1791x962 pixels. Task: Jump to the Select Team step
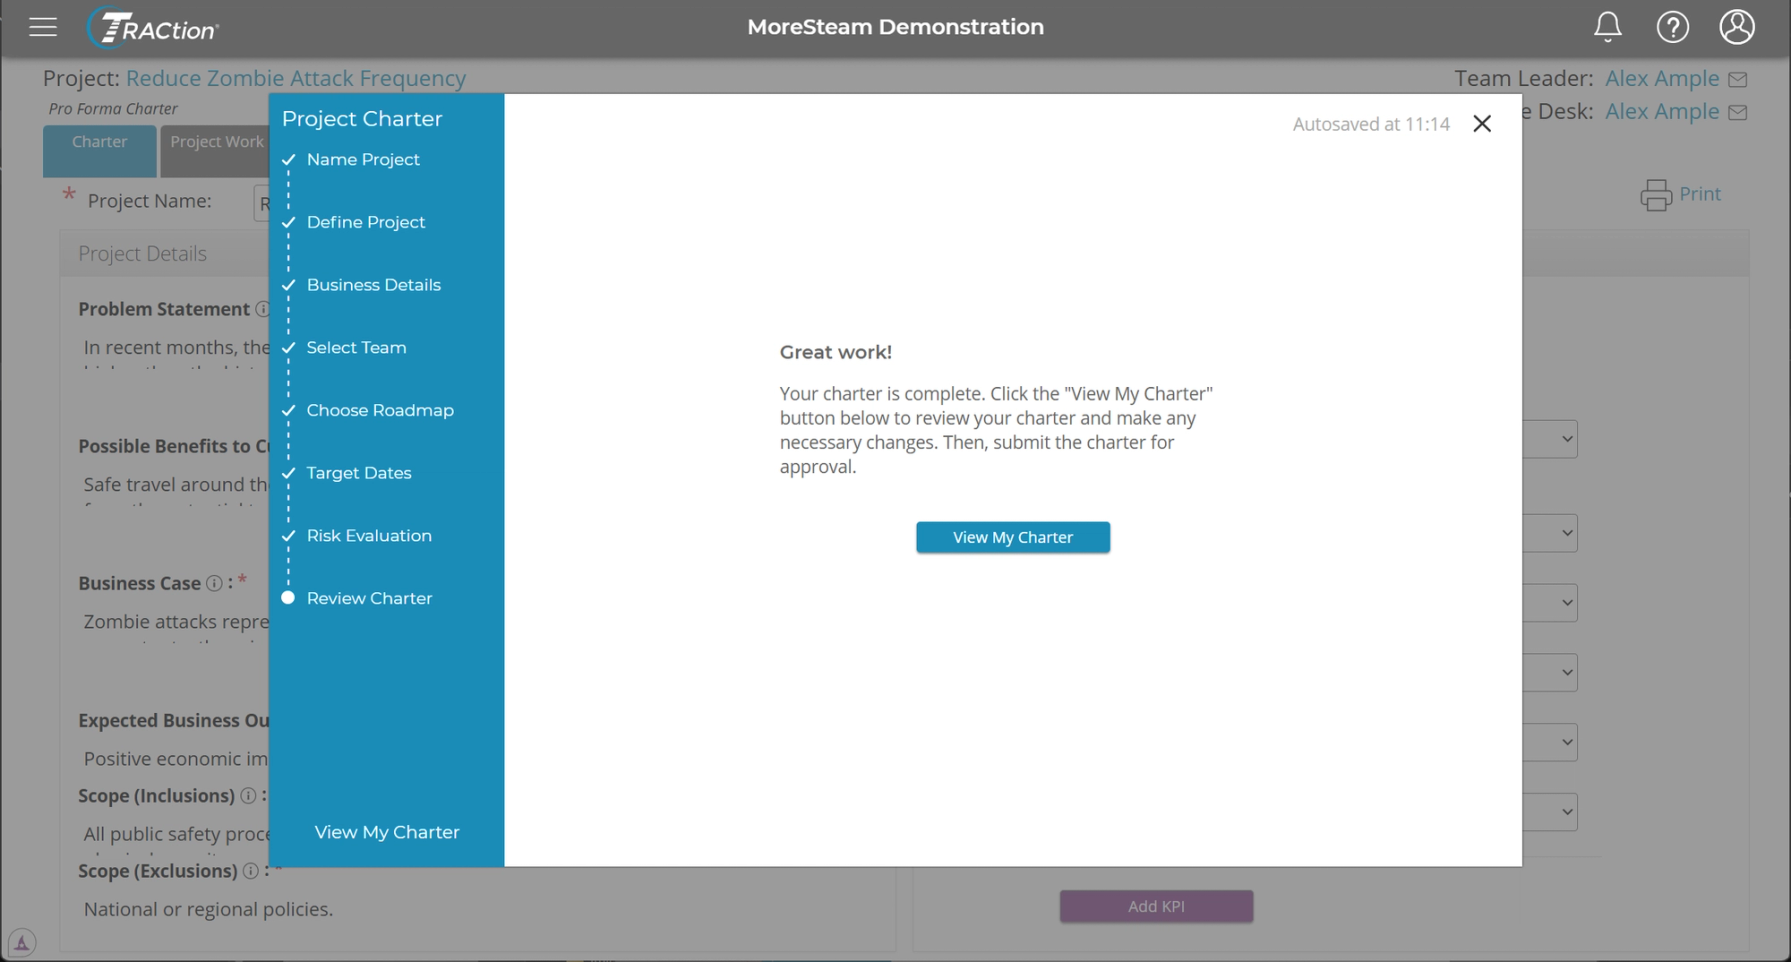[357, 348]
